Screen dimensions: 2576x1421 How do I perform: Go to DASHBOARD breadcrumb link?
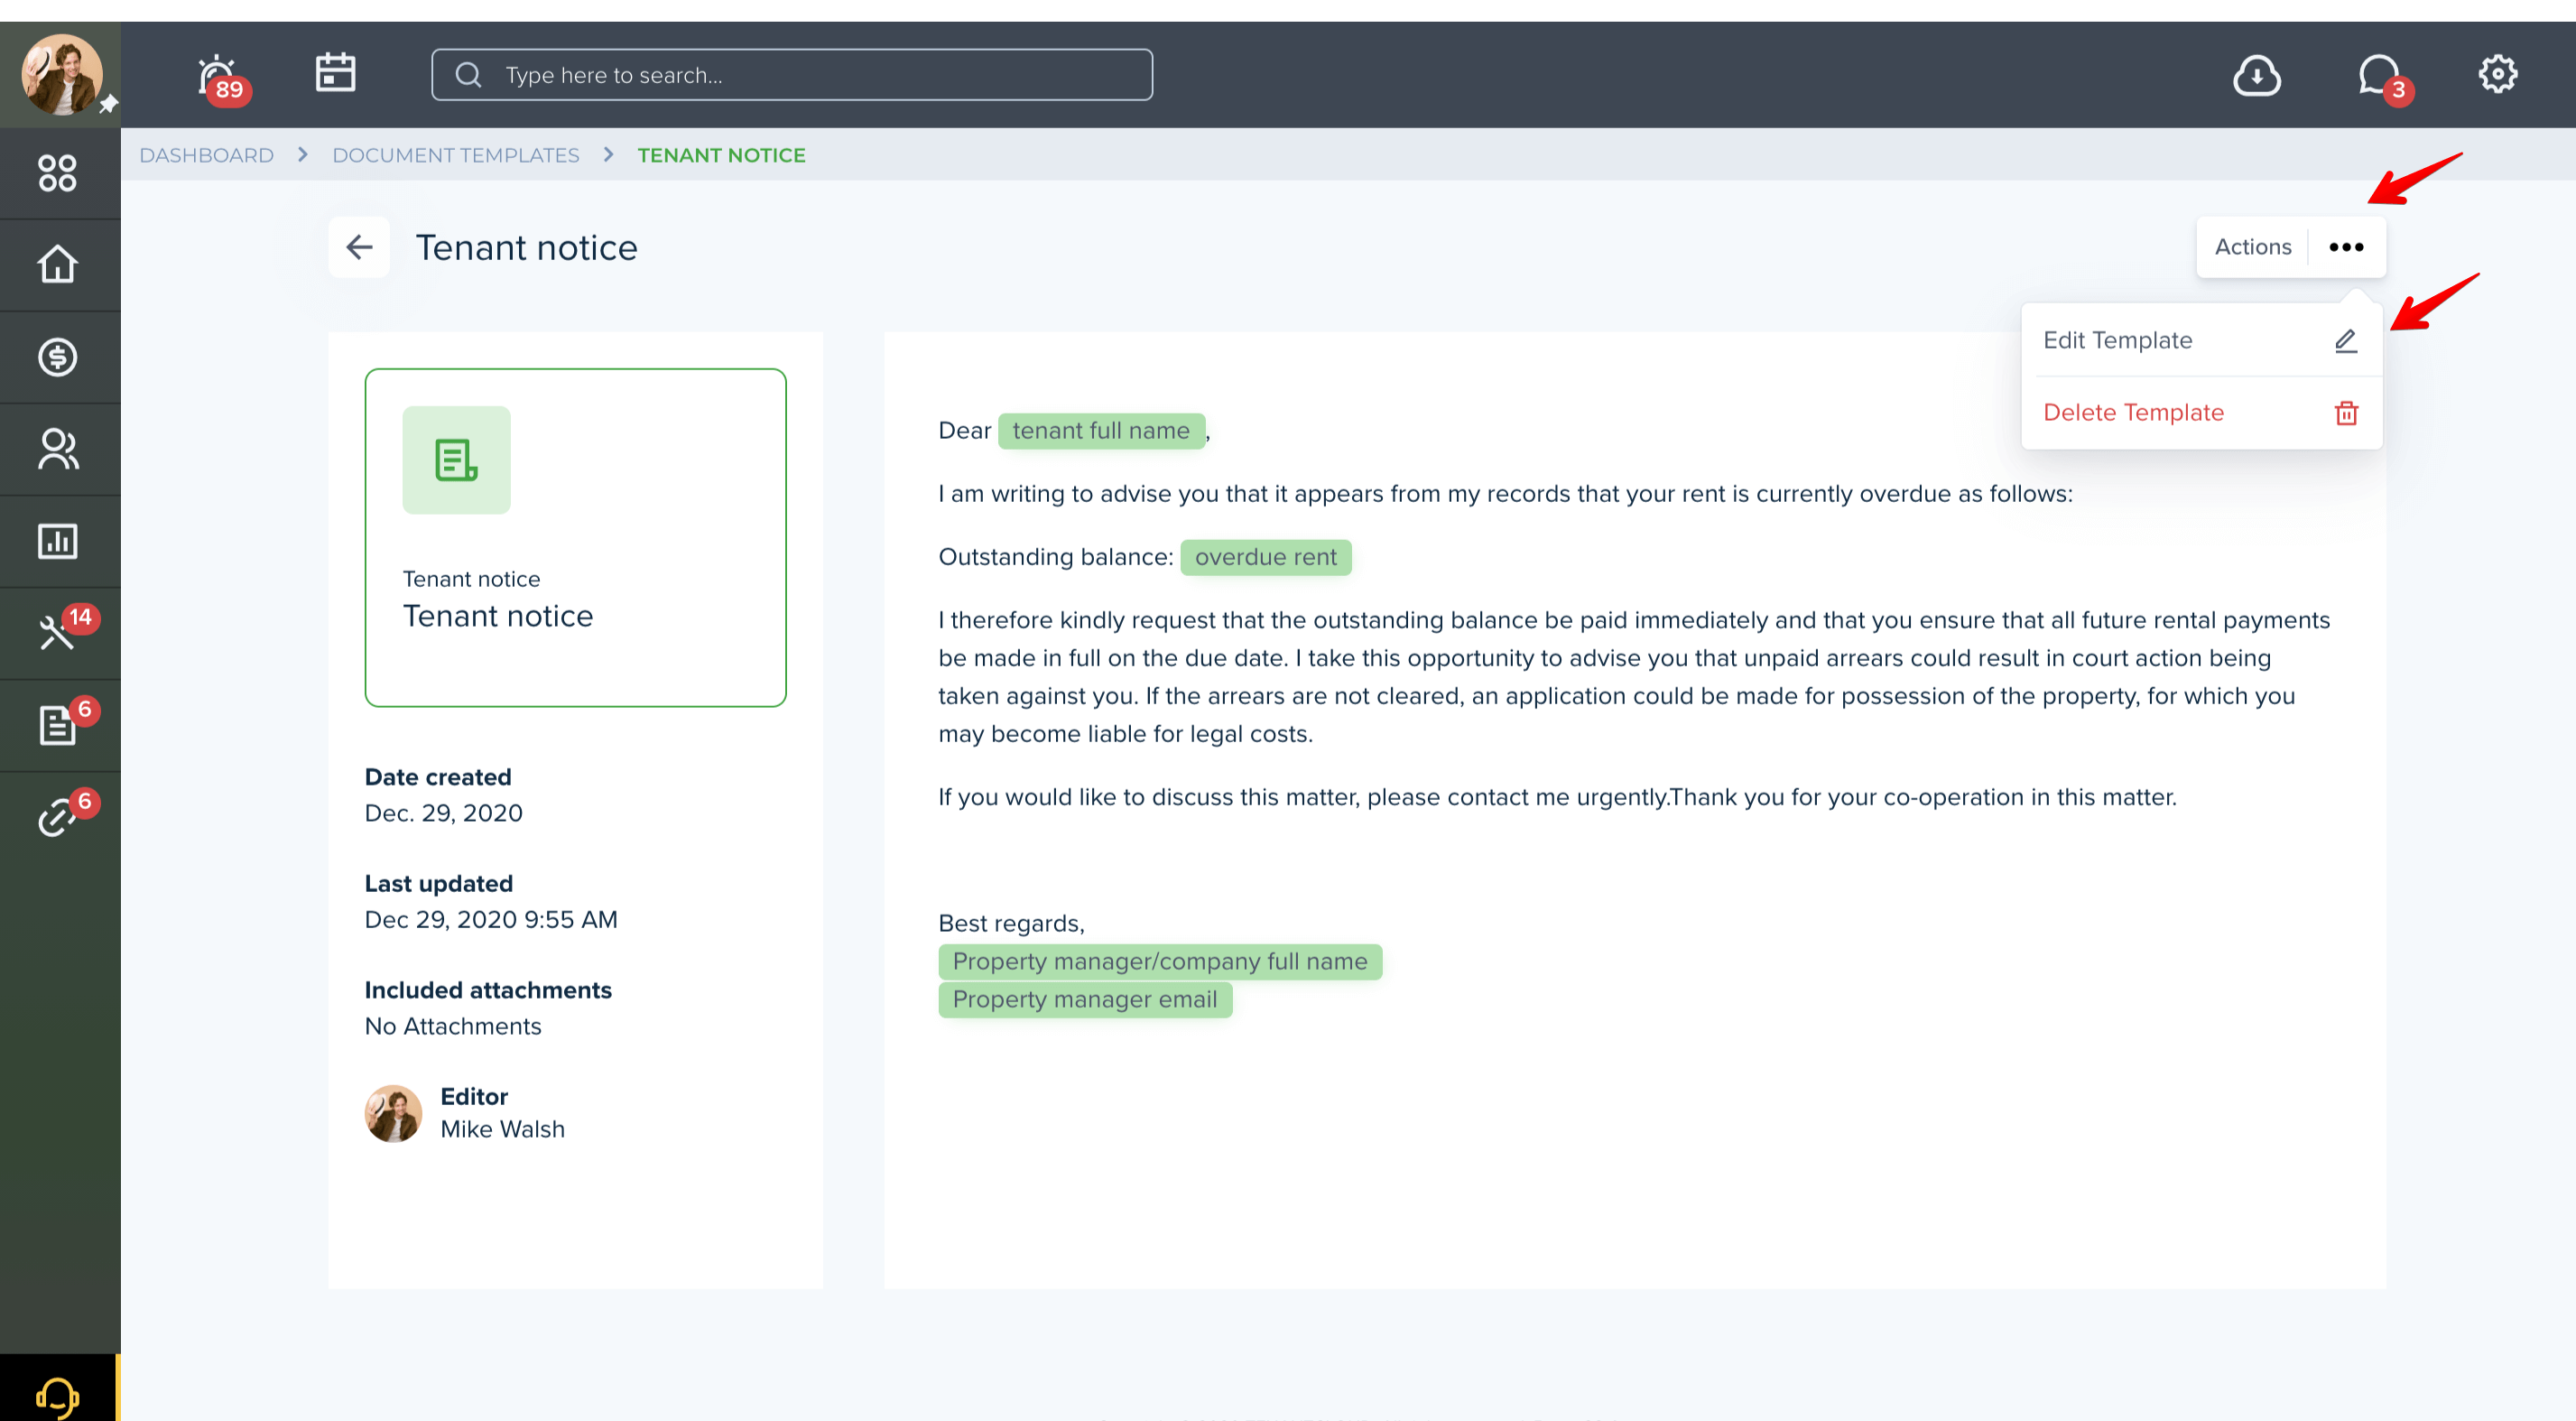[206, 155]
